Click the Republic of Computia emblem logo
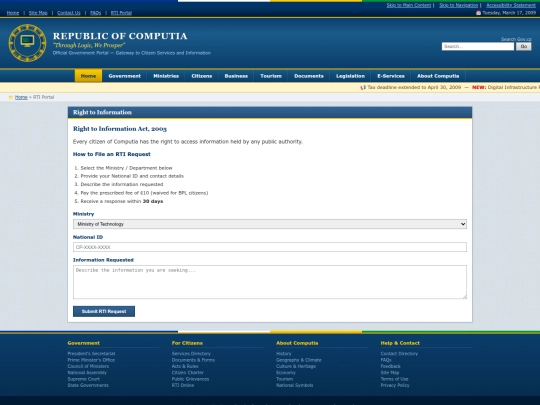This screenshot has height=405, width=540. [x=27, y=43]
